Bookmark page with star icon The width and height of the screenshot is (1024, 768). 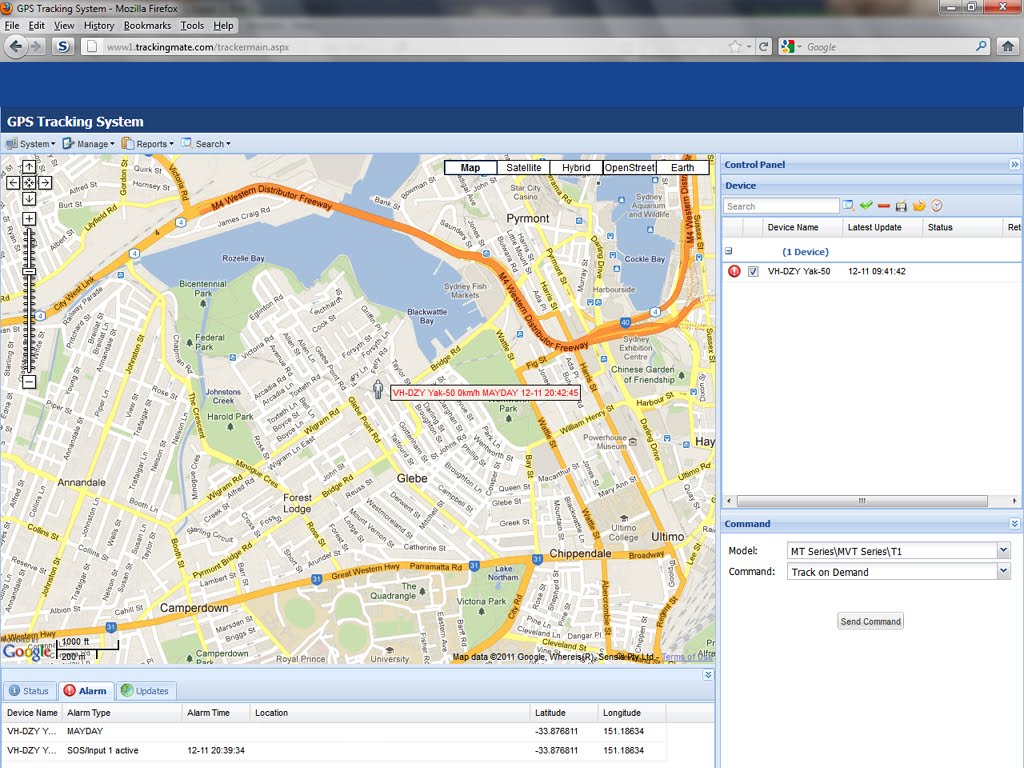pyautogui.click(x=735, y=46)
